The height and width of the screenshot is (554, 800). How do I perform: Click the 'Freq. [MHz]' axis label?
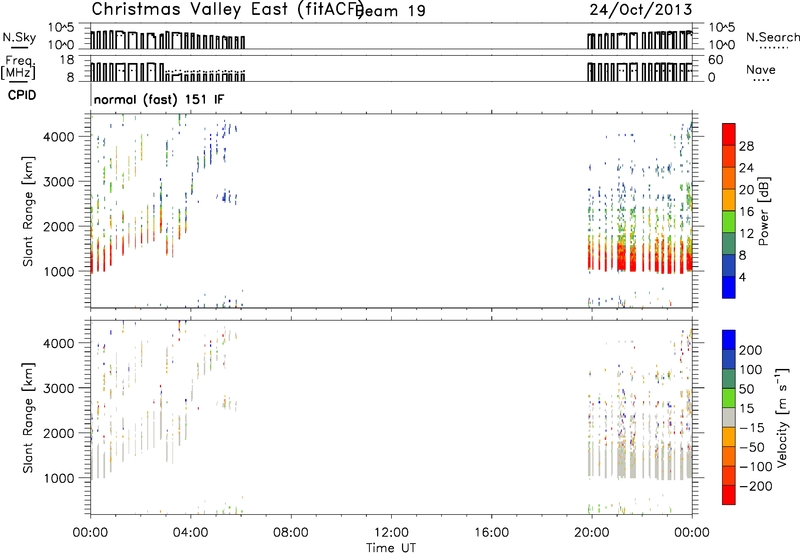(x=18, y=67)
